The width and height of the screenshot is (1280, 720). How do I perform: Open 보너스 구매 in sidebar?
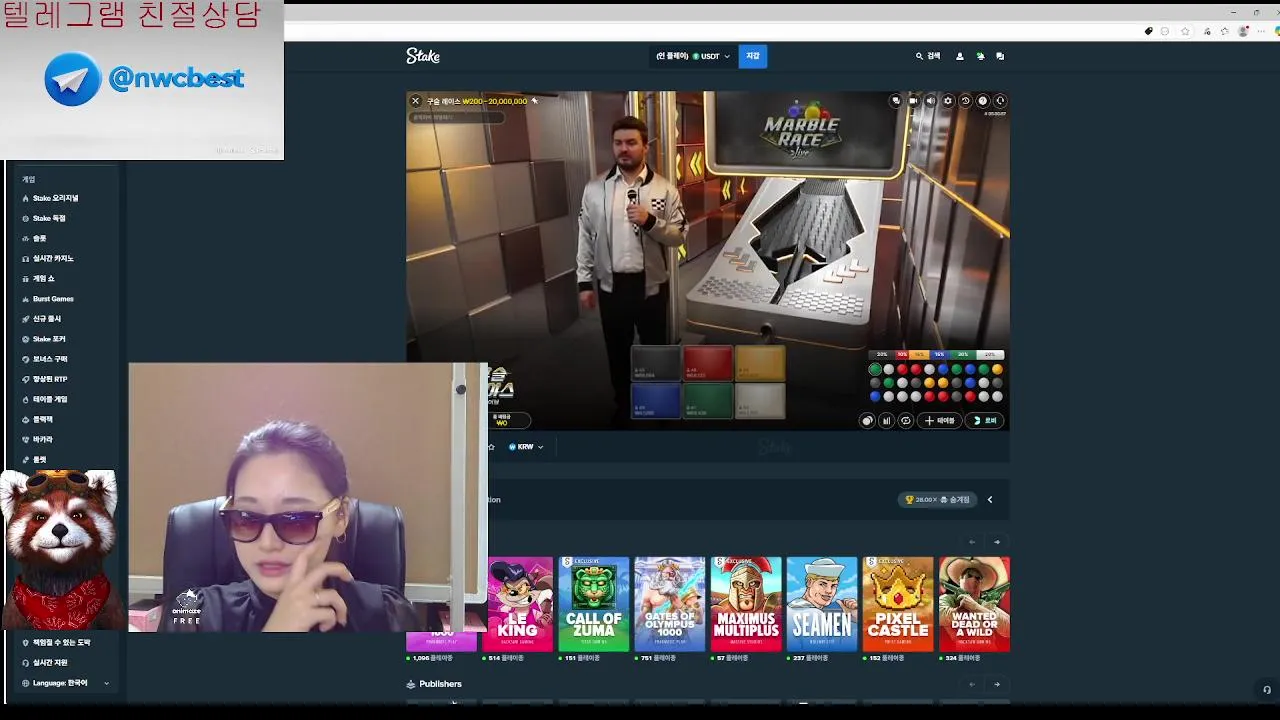(x=50, y=359)
